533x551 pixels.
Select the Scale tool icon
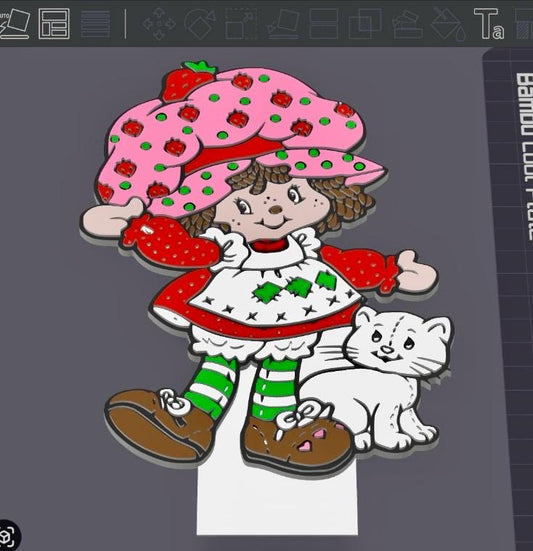click(x=241, y=24)
